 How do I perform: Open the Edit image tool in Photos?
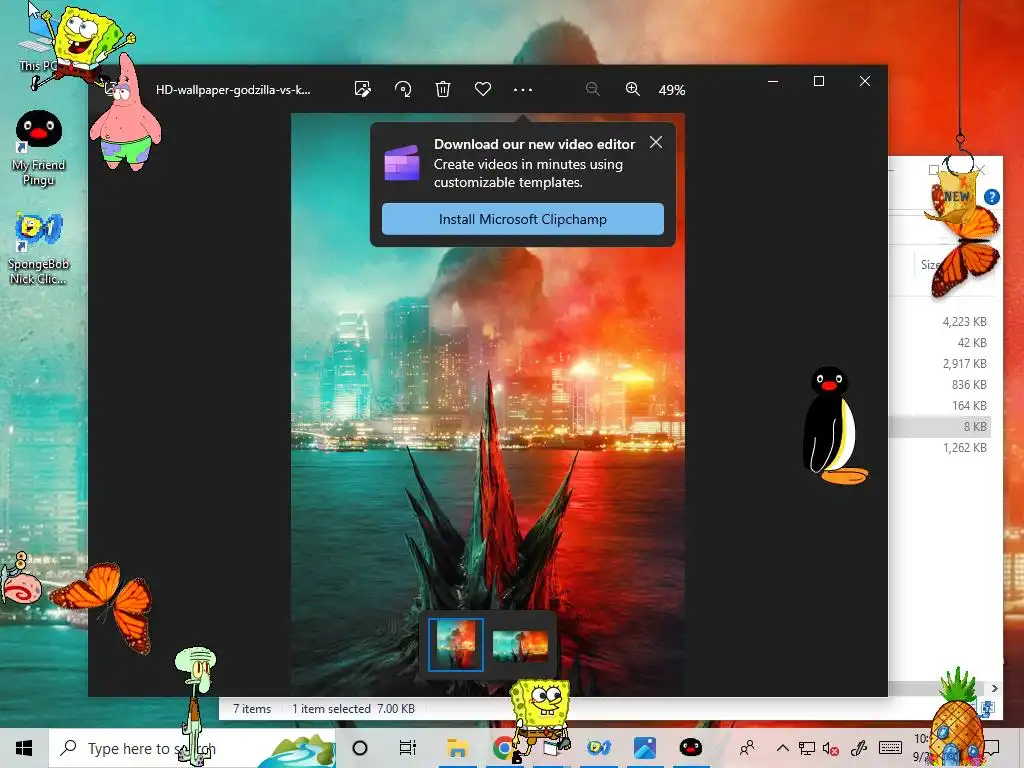pos(362,89)
